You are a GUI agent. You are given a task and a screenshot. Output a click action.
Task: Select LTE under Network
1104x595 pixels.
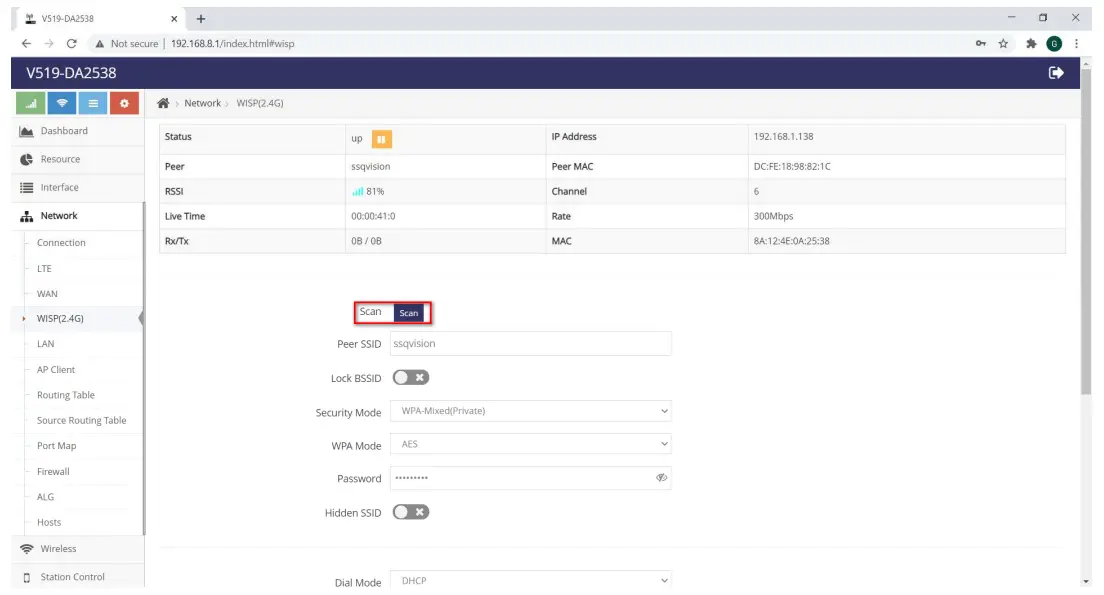point(44,269)
